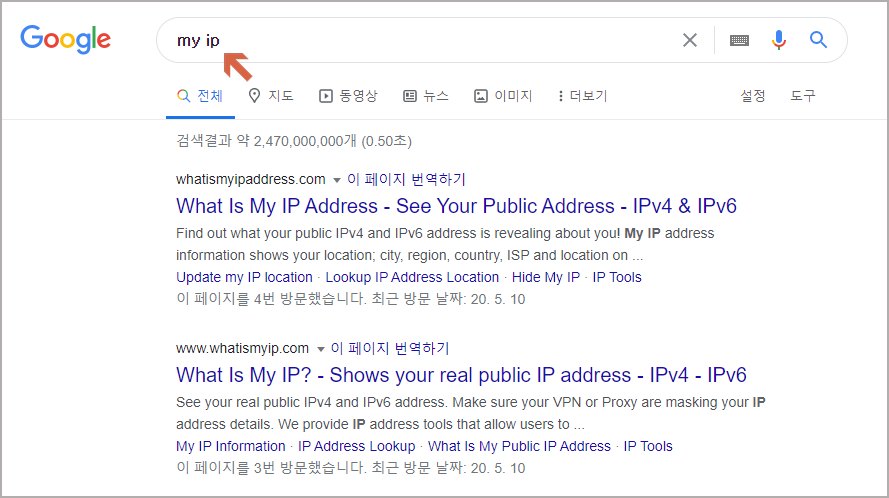
Task: Select the 전체 tab
Action: (200, 96)
